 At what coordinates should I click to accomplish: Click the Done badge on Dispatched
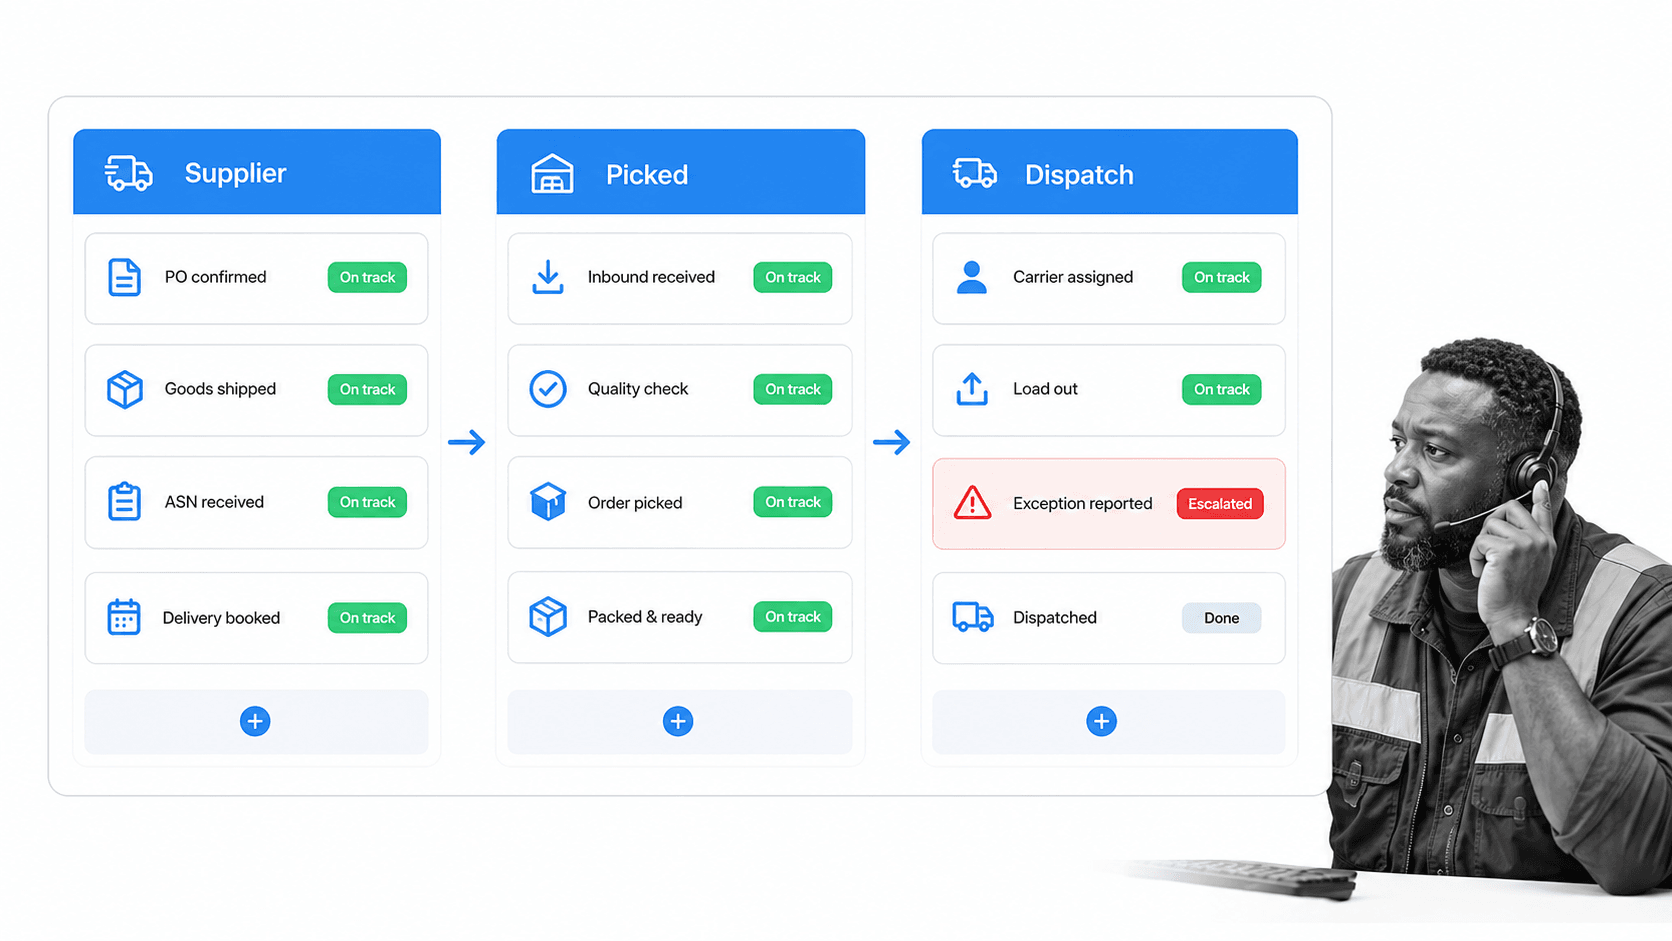pos(1221,618)
